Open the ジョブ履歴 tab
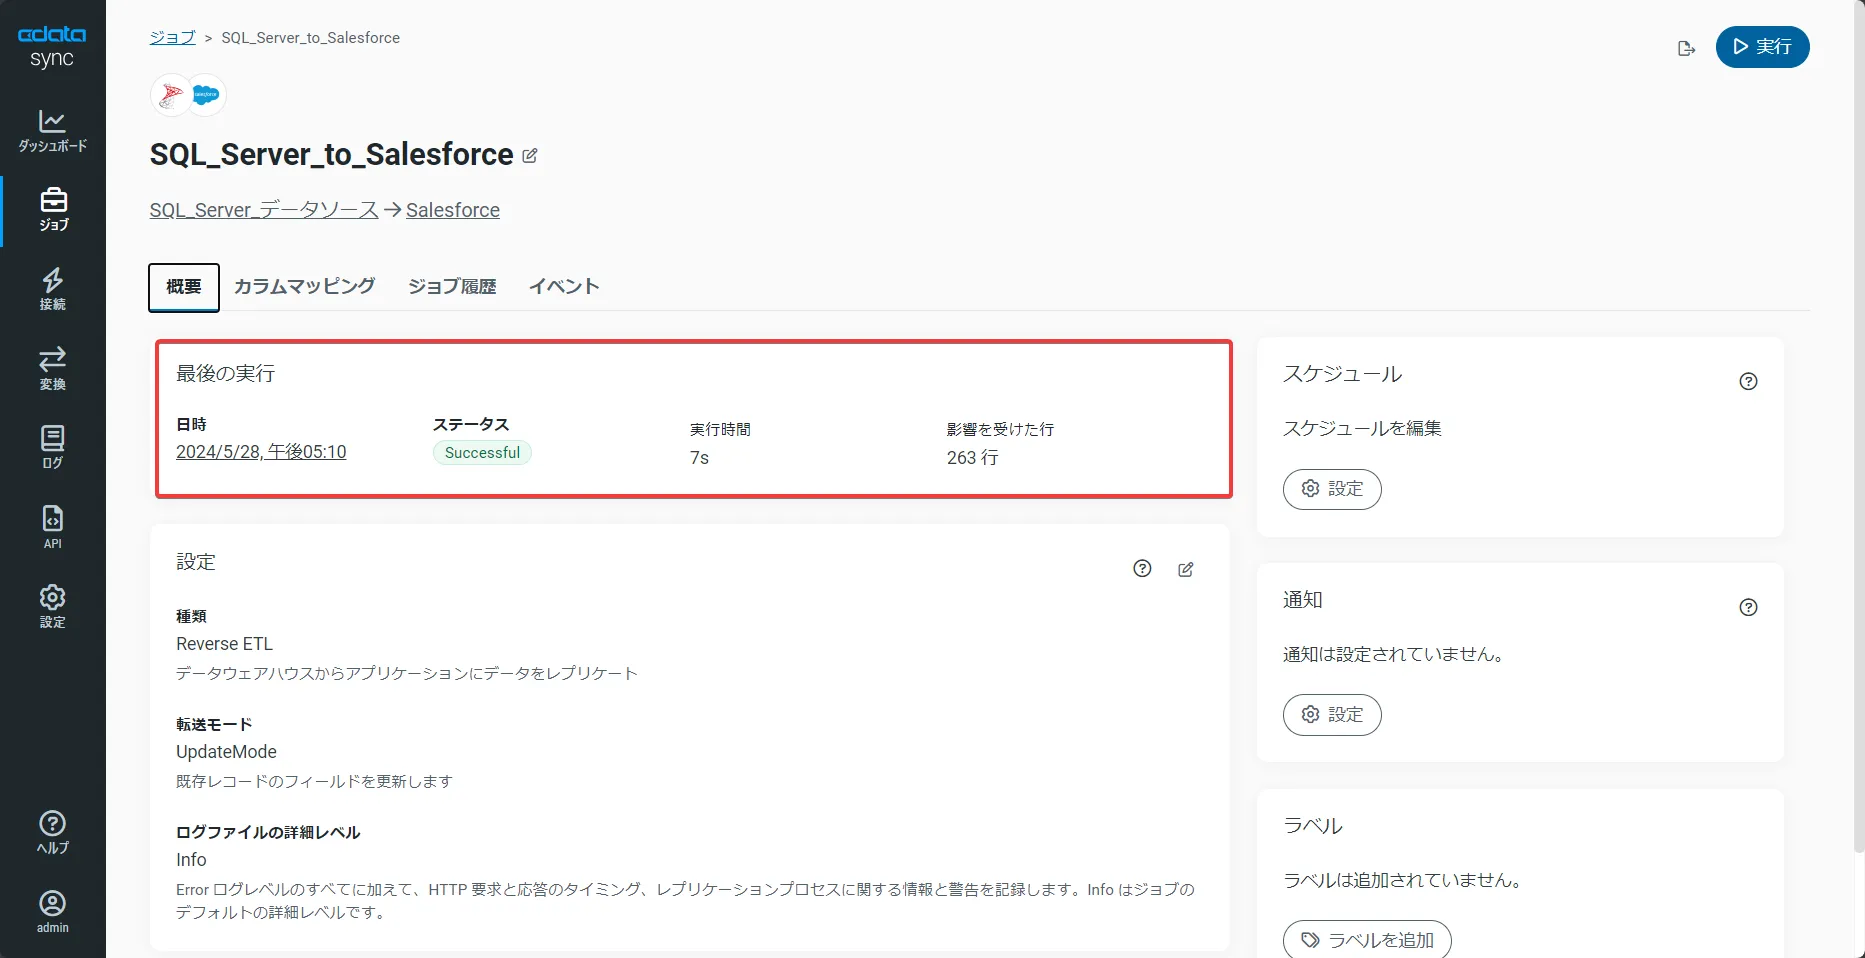 pos(451,286)
